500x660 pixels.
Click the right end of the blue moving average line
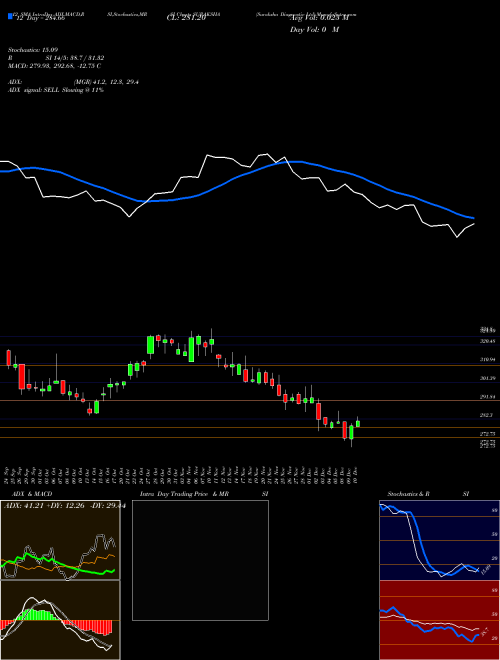pyautogui.click(x=473, y=218)
